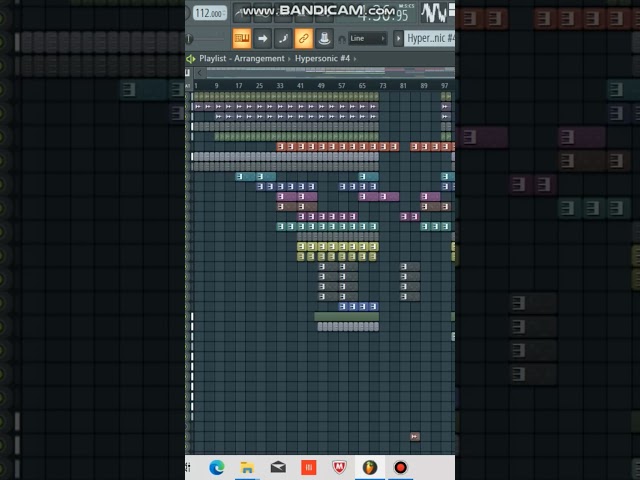The height and width of the screenshot is (480, 640).
Task: Select the Hyper..nic #4 pattern name field
Action: 430,39
